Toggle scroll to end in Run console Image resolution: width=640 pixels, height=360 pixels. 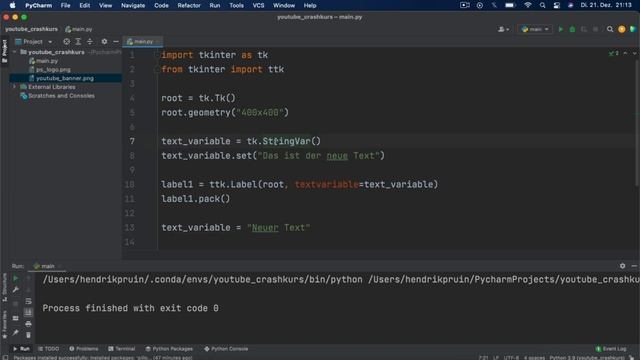[28, 312]
